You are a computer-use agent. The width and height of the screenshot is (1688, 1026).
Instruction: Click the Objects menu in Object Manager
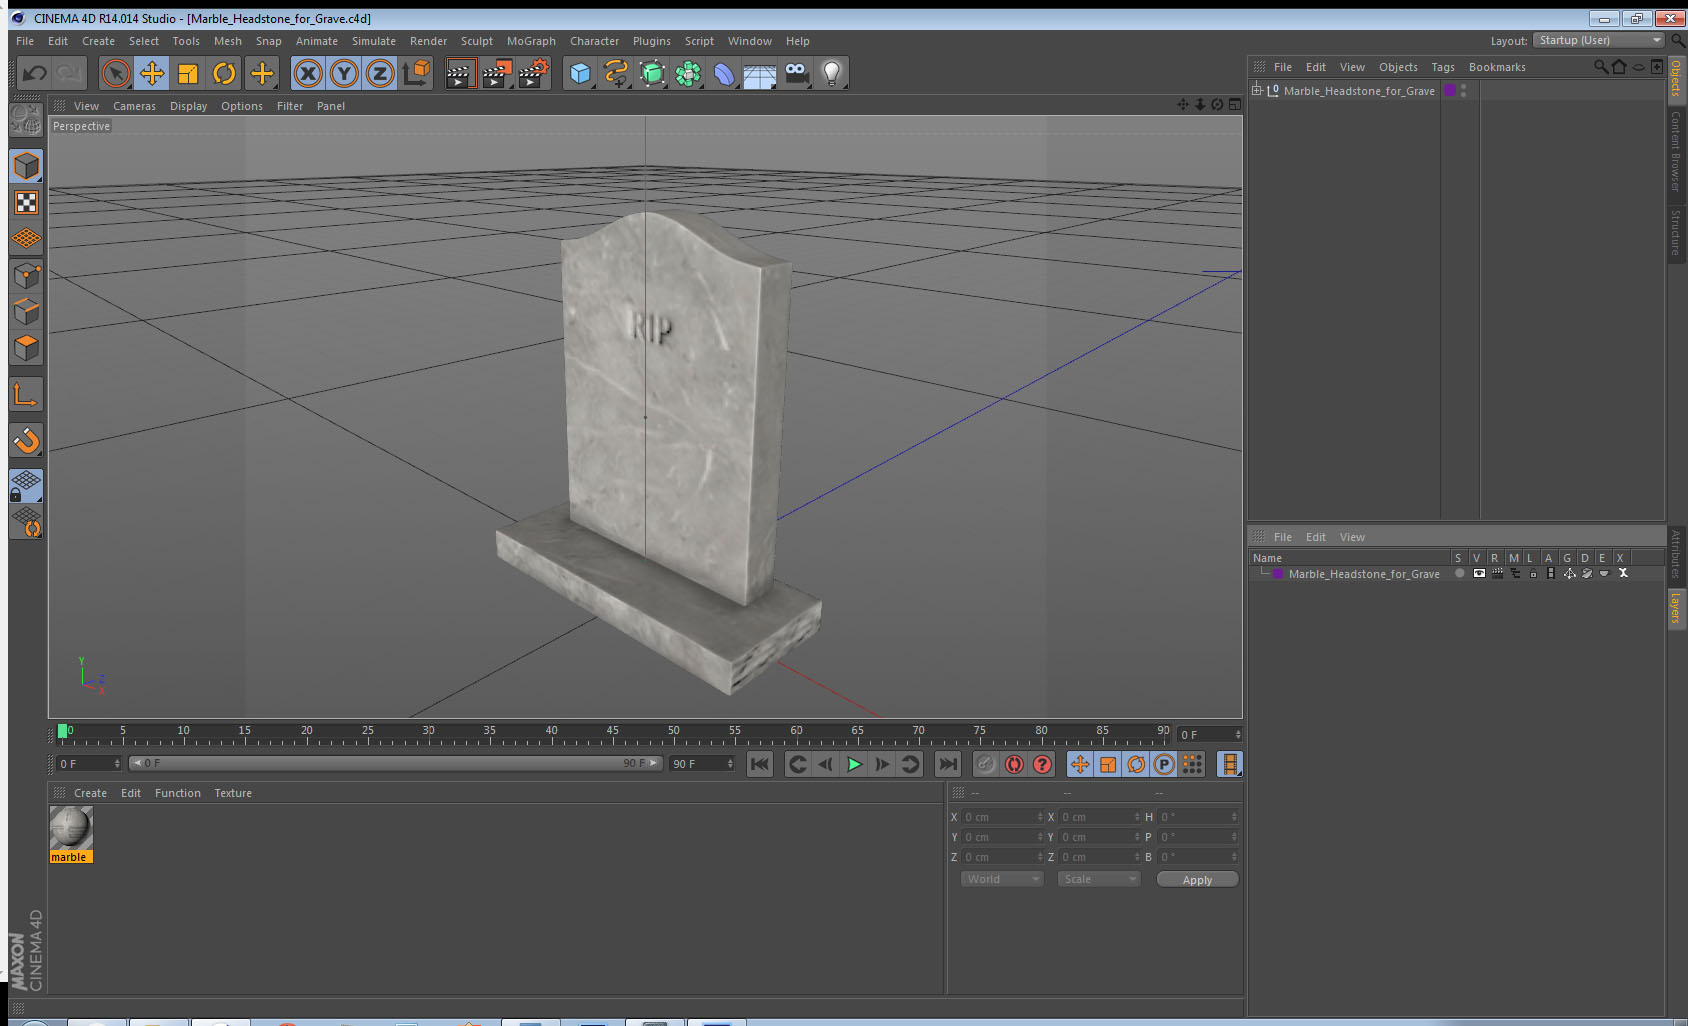pos(1398,67)
